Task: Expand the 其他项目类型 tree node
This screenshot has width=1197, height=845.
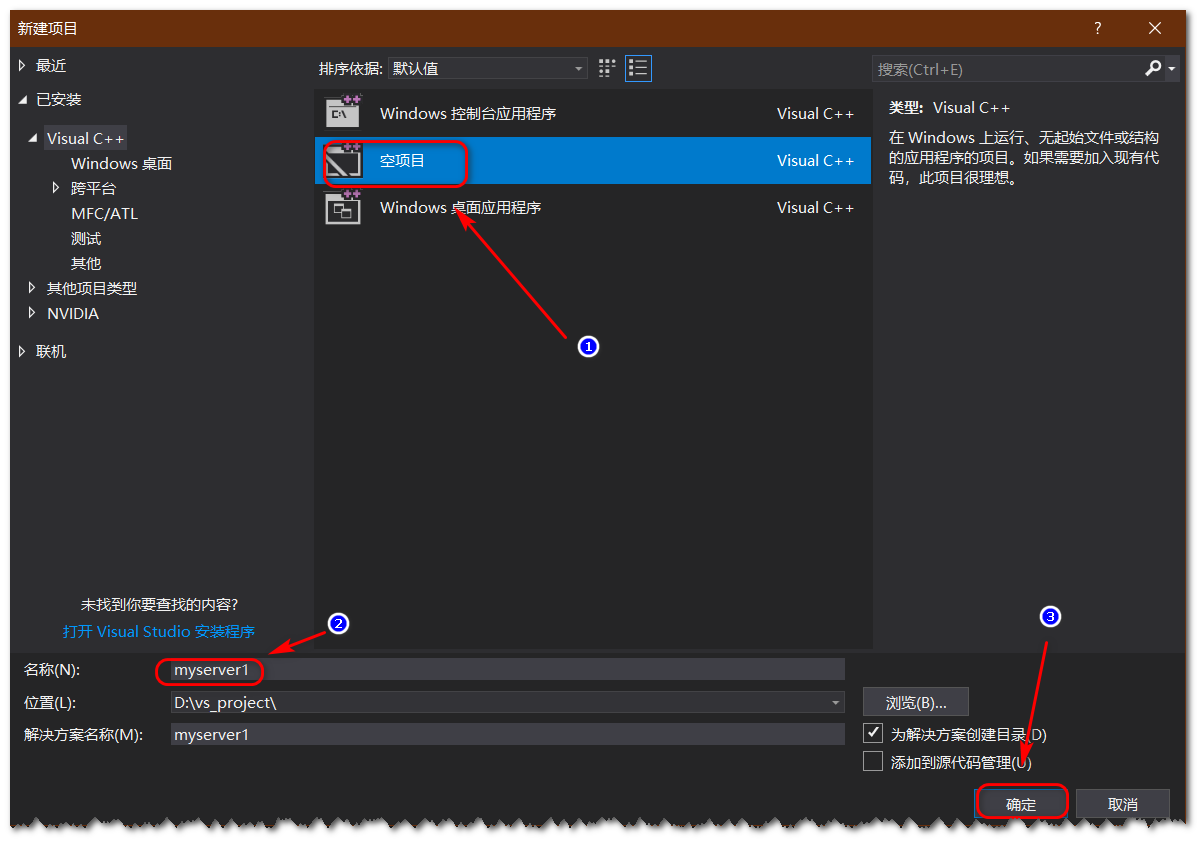Action: pos(32,288)
